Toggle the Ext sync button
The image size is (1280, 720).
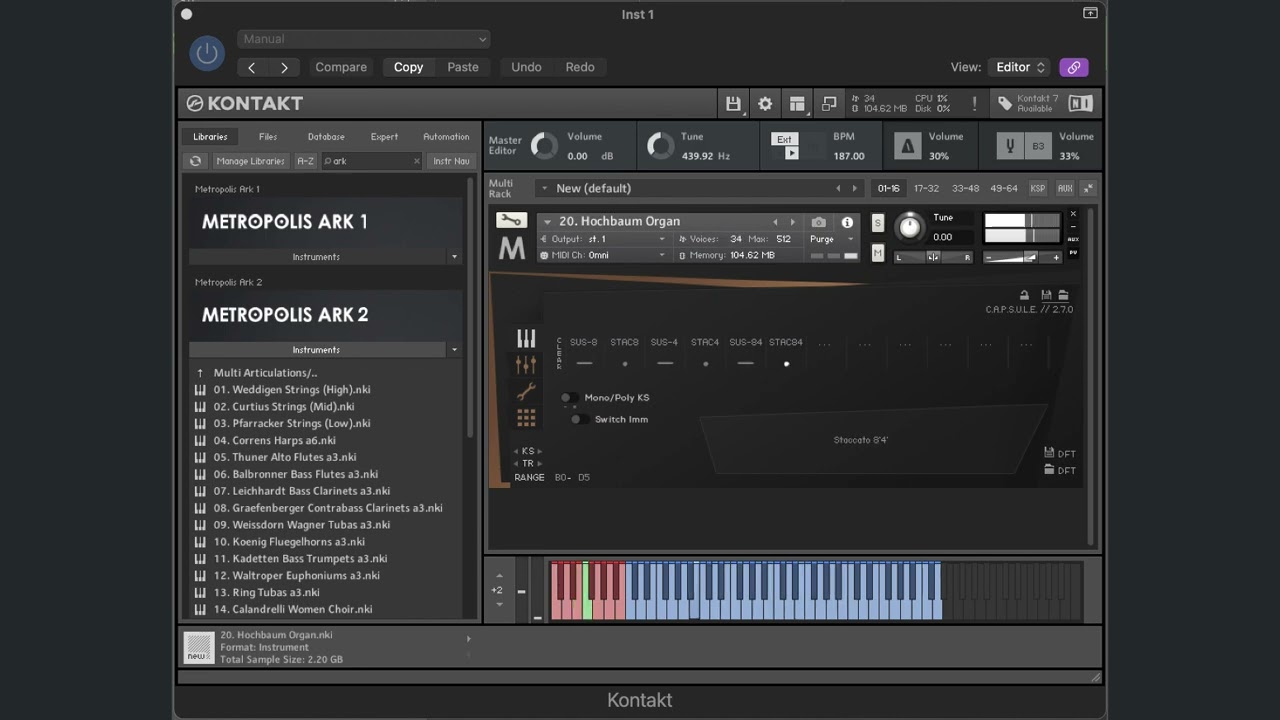click(x=785, y=139)
